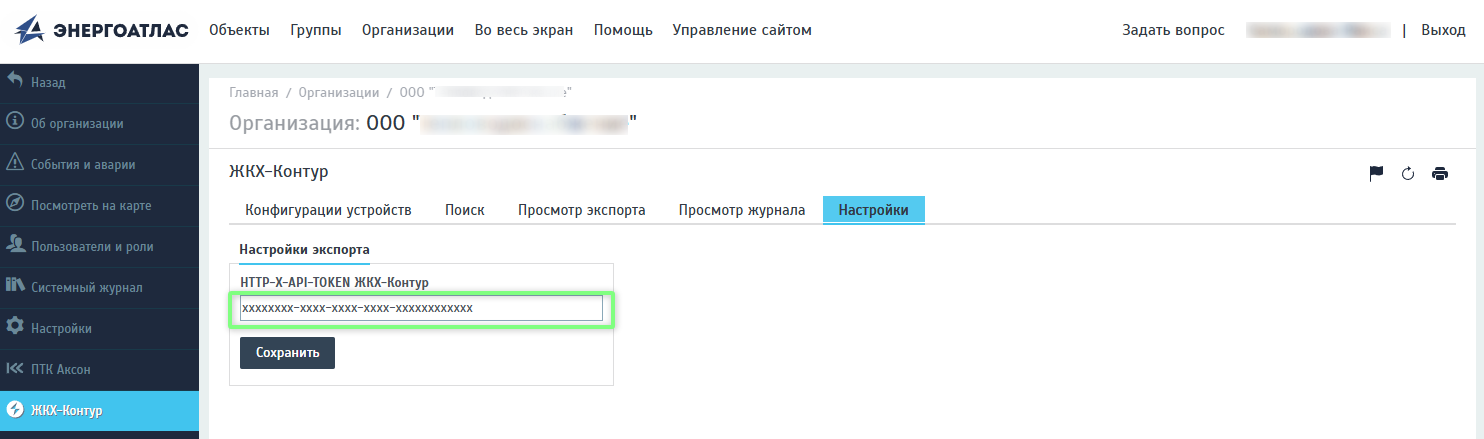The height and width of the screenshot is (439, 1484).
Task: Click the warning triangle icon for События и аварии
Action: click(x=15, y=163)
